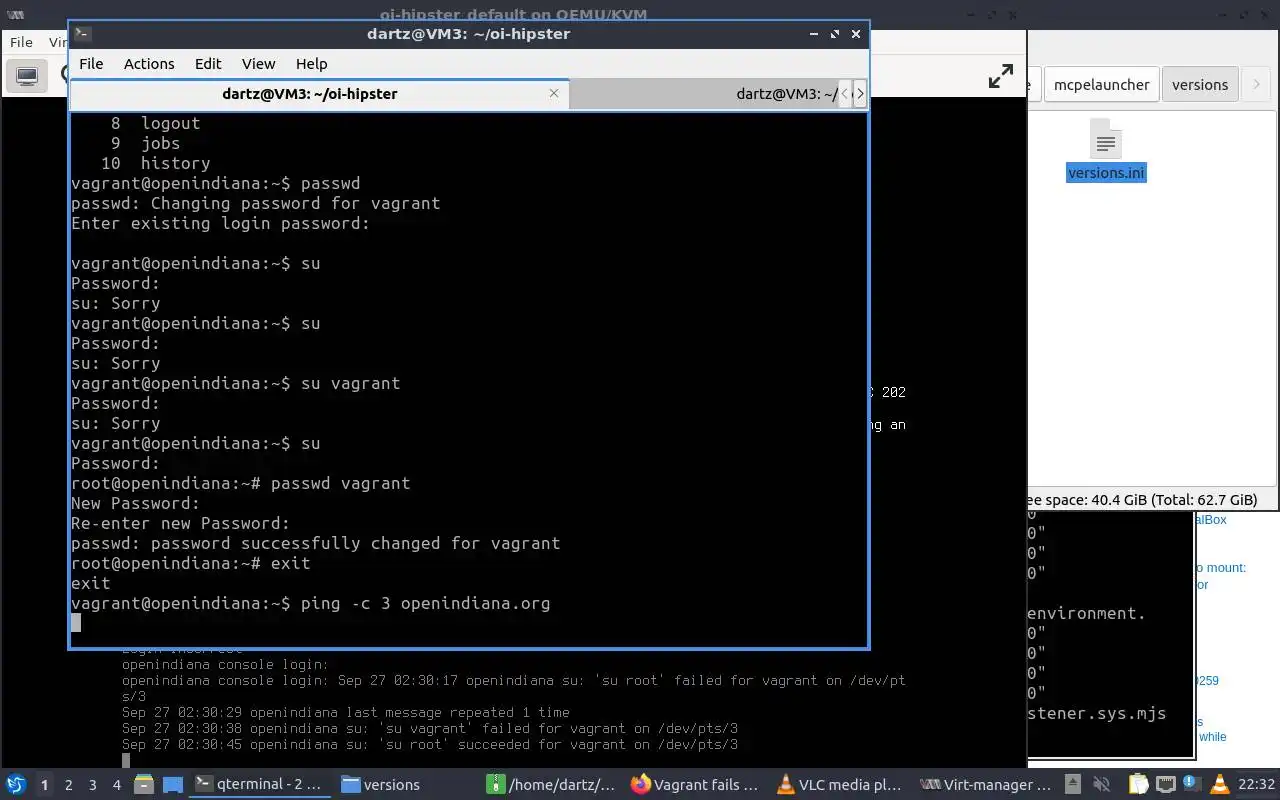Click 'passwd: Changing password for vagrant' line

[x=256, y=203]
